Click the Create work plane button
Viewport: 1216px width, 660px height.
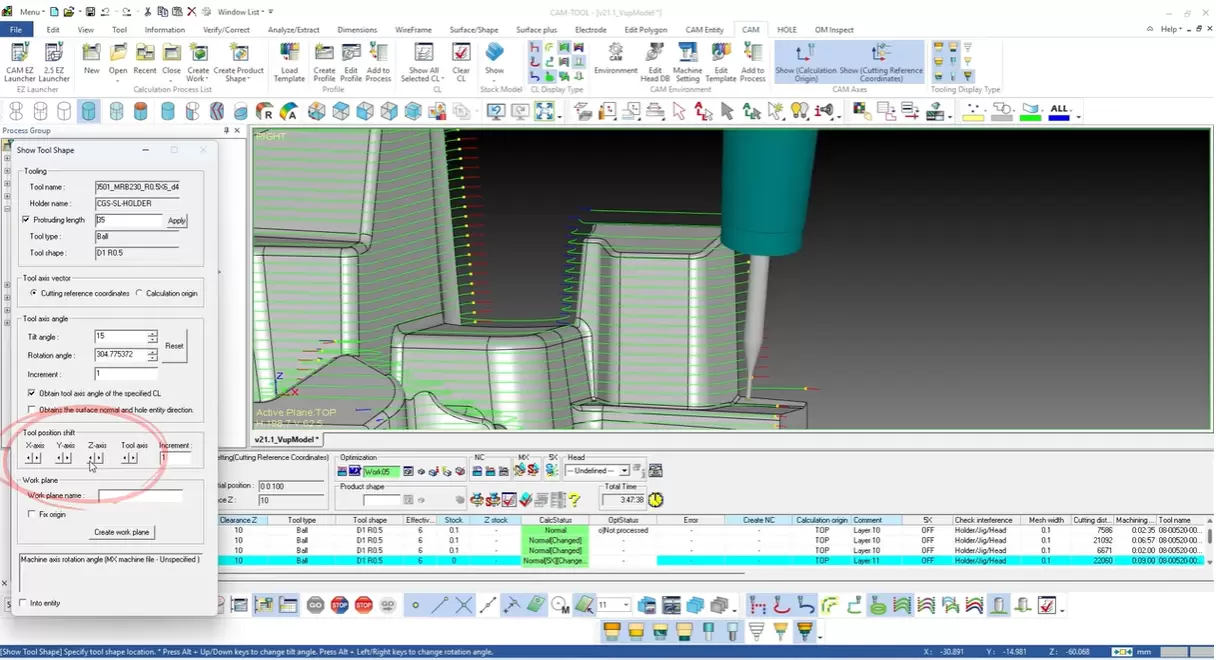[121, 532]
